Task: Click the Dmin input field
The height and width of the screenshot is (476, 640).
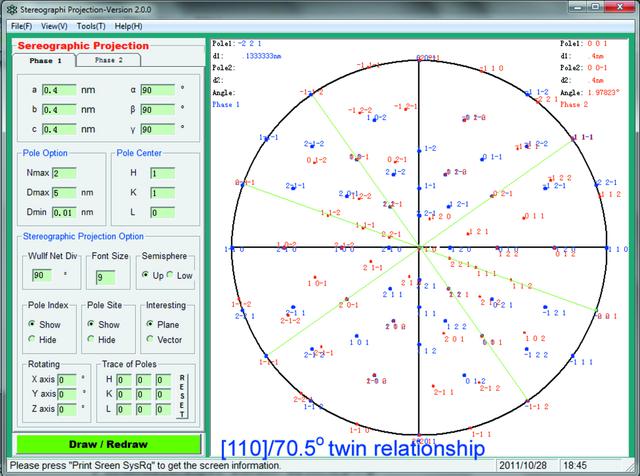Action: (64, 212)
